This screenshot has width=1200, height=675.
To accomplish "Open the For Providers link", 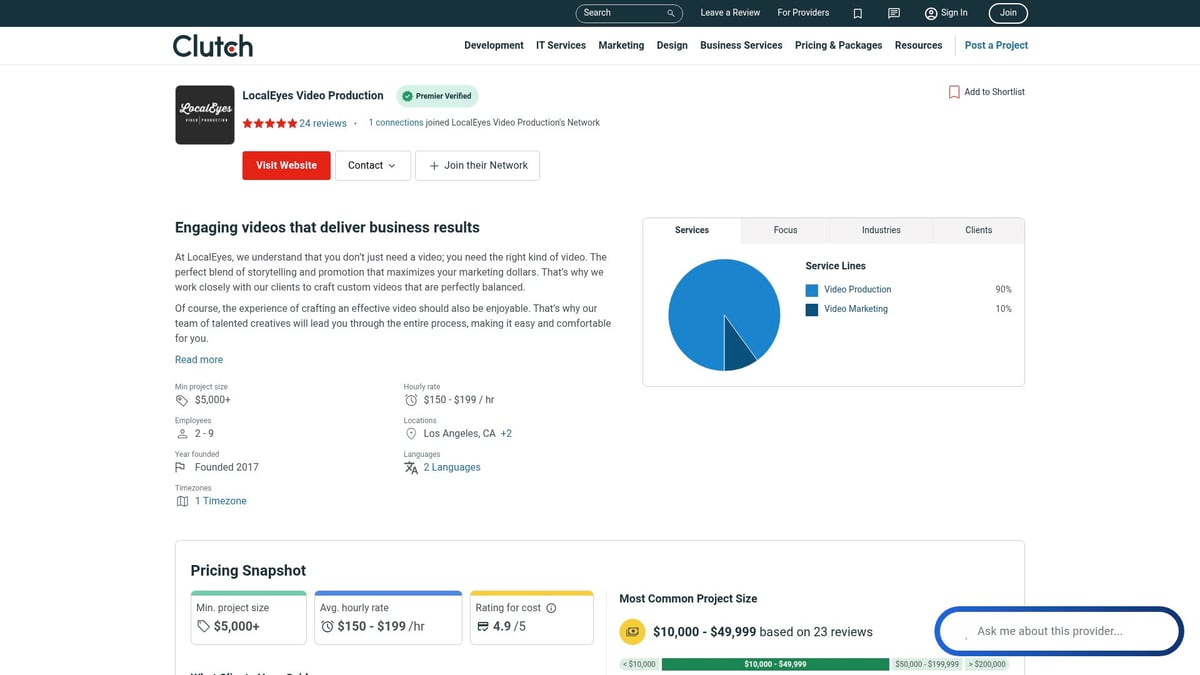I will click(803, 13).
